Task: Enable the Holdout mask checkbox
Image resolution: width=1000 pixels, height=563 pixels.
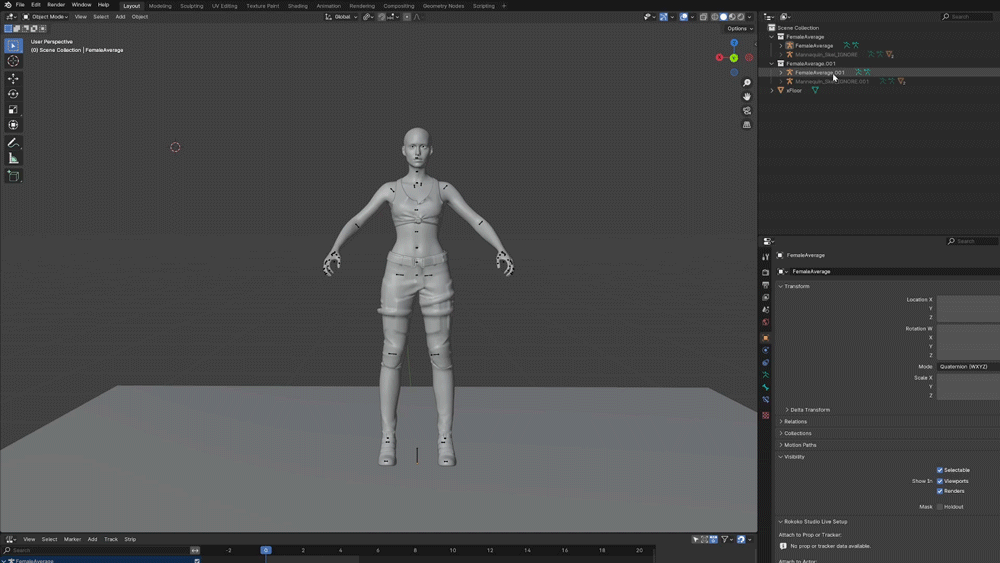Action: pyautogui.click(x=940, y=507)
